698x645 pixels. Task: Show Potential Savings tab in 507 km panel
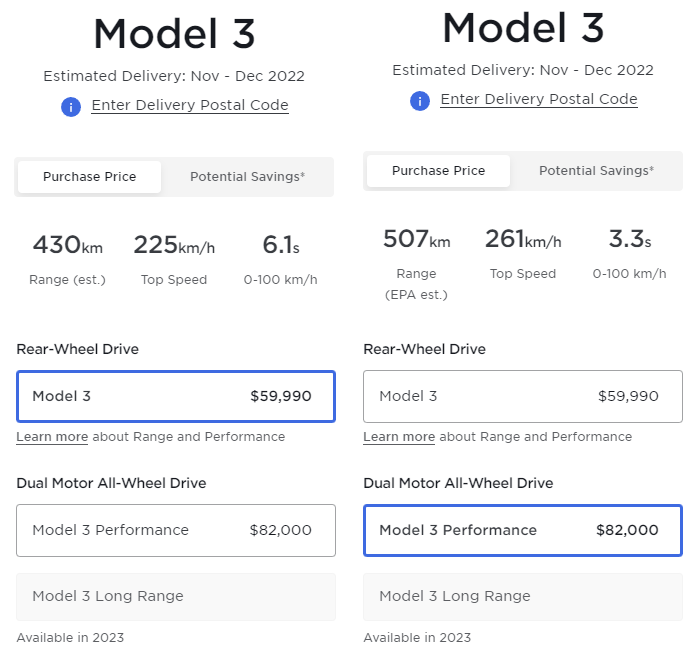tap(596, 171)
